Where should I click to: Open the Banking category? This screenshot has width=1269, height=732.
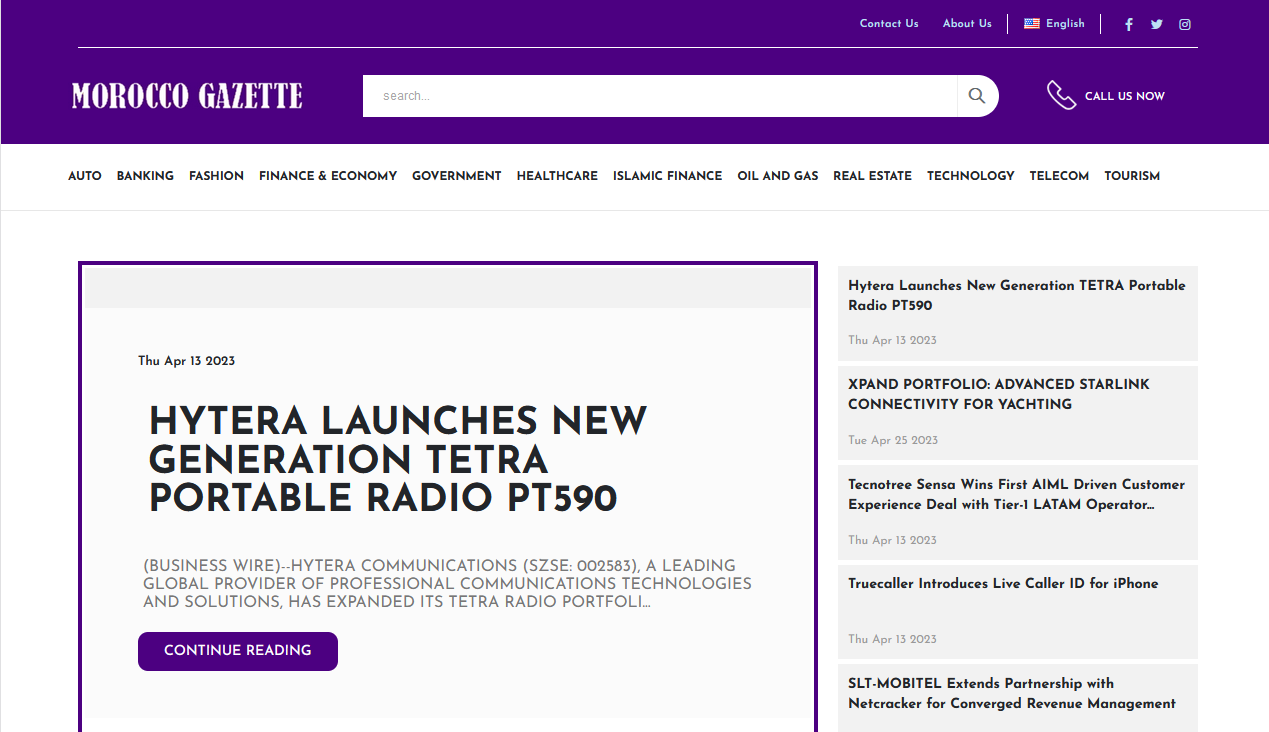point(145,176)
